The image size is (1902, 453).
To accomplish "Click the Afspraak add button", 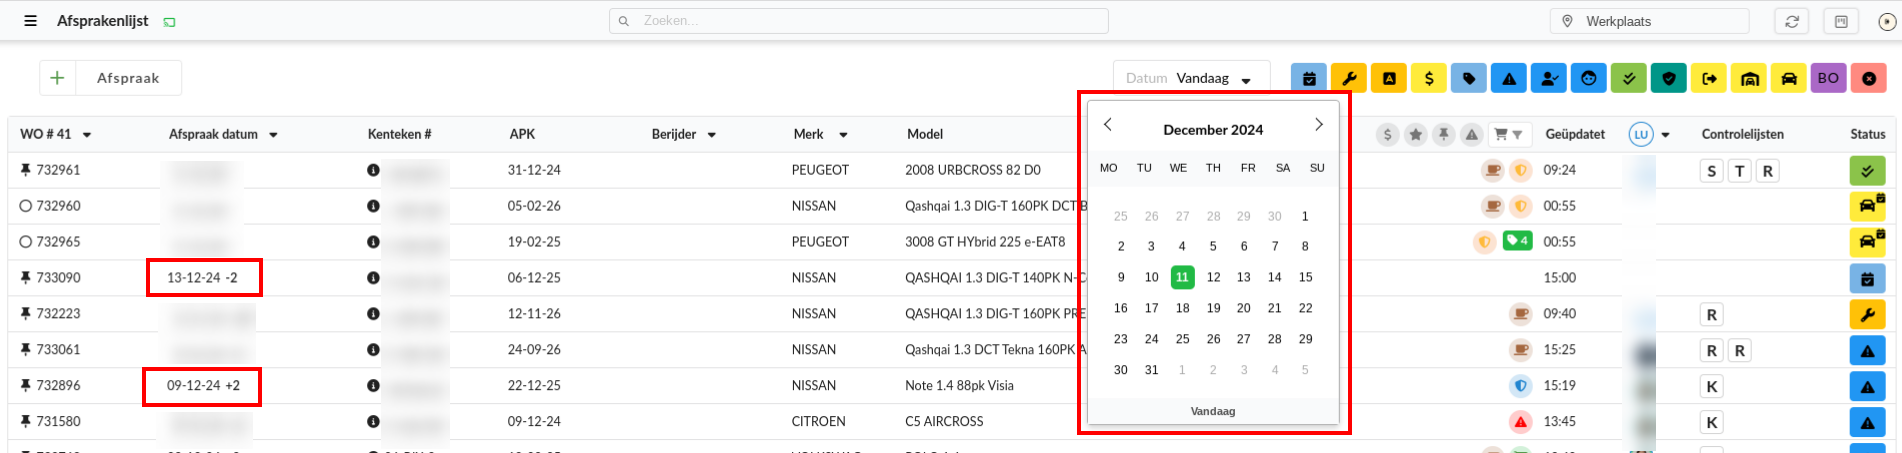I will (110, 78).
